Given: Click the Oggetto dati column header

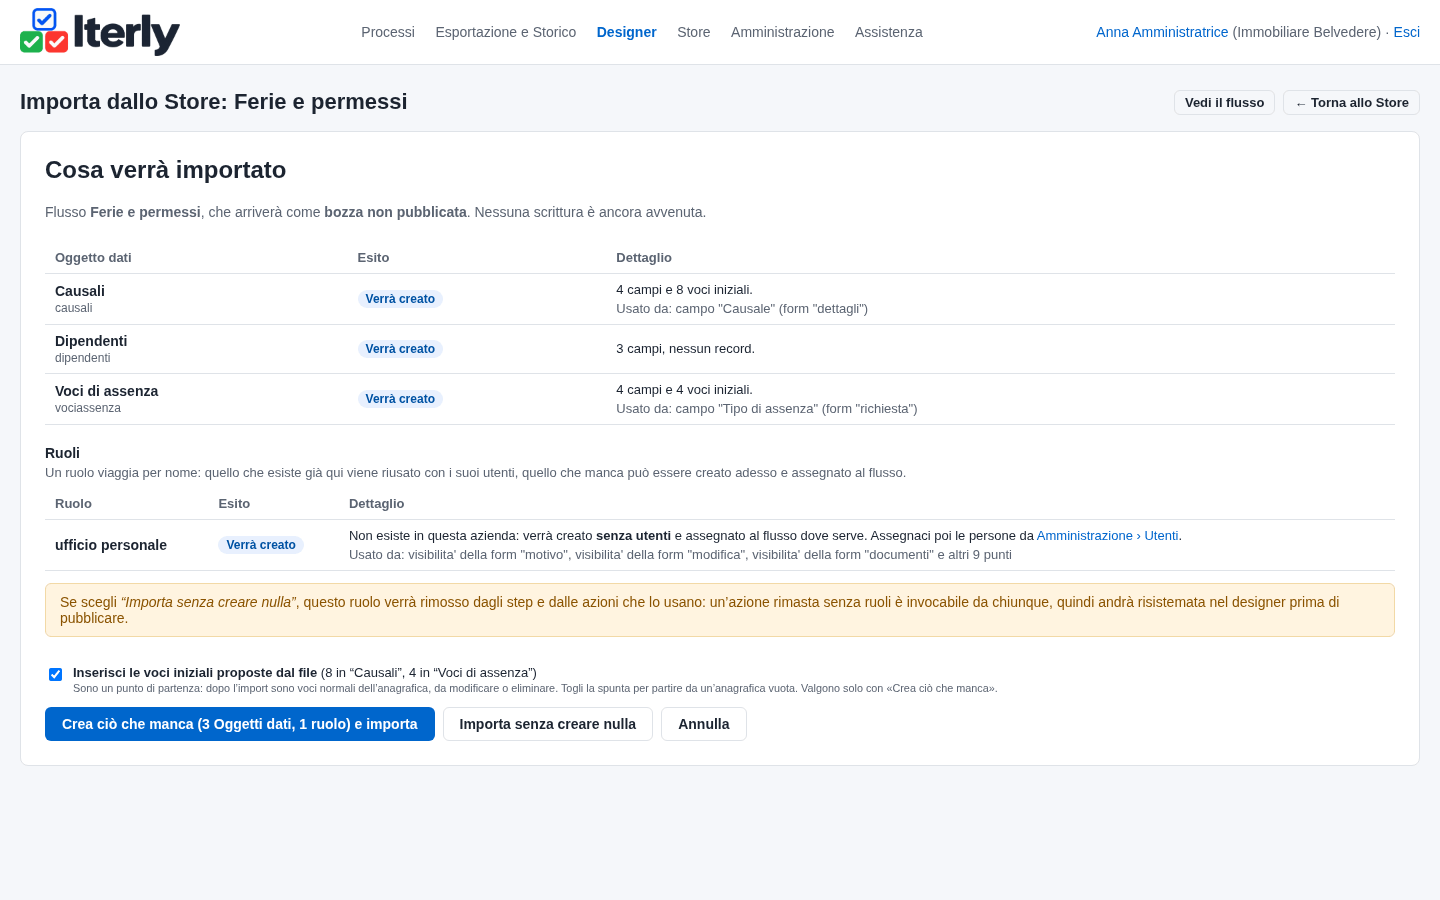Looking at the screenshot, I should pos(93,258).
